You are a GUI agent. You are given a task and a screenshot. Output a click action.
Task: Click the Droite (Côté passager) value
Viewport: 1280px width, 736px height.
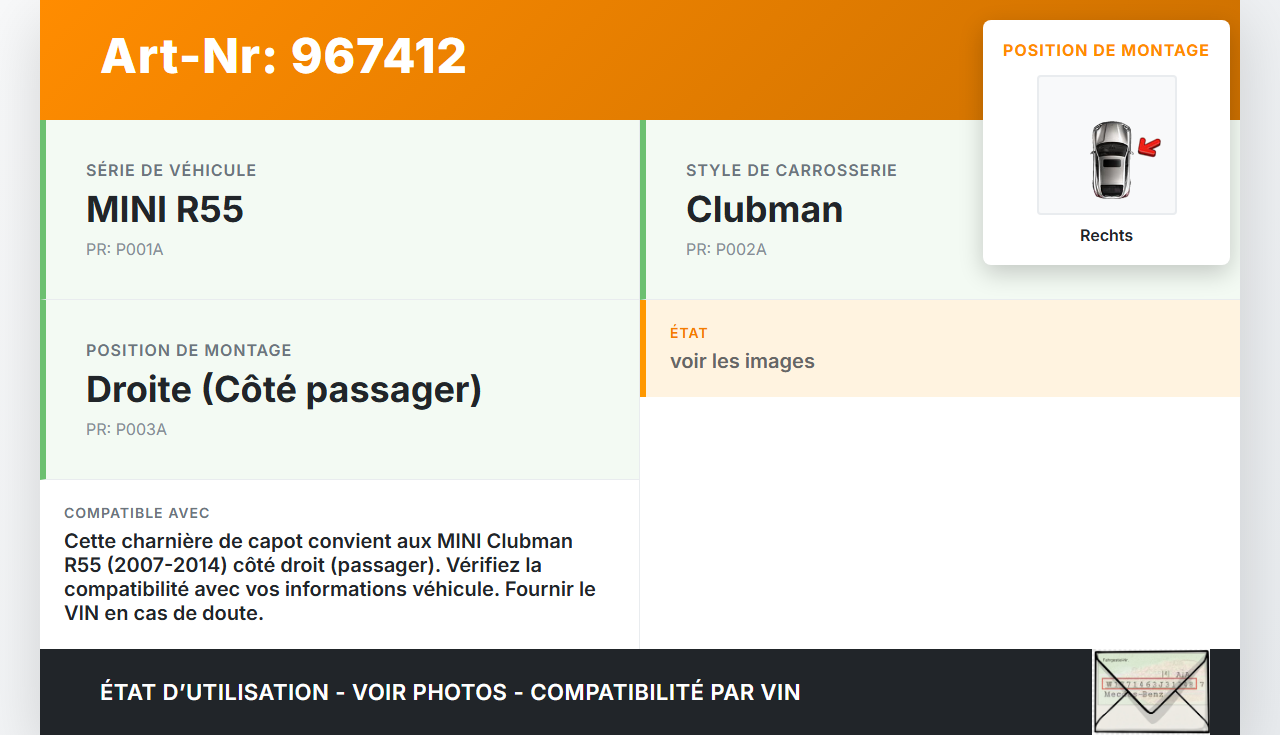(x=284, y=389)
